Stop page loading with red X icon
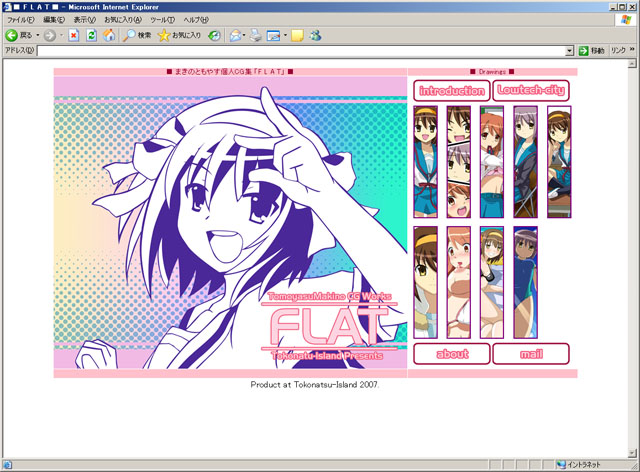This screenshot has height=472, width=640. coord(73,36)
